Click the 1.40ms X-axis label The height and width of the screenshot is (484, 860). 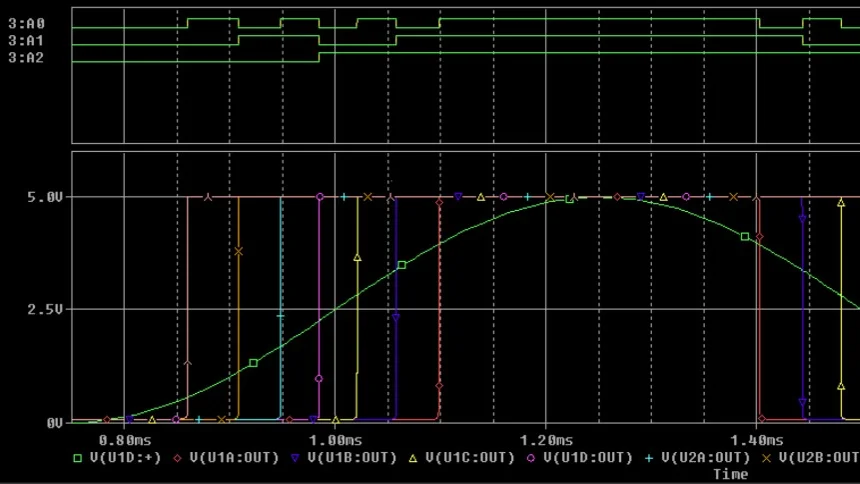coord(757,440)
